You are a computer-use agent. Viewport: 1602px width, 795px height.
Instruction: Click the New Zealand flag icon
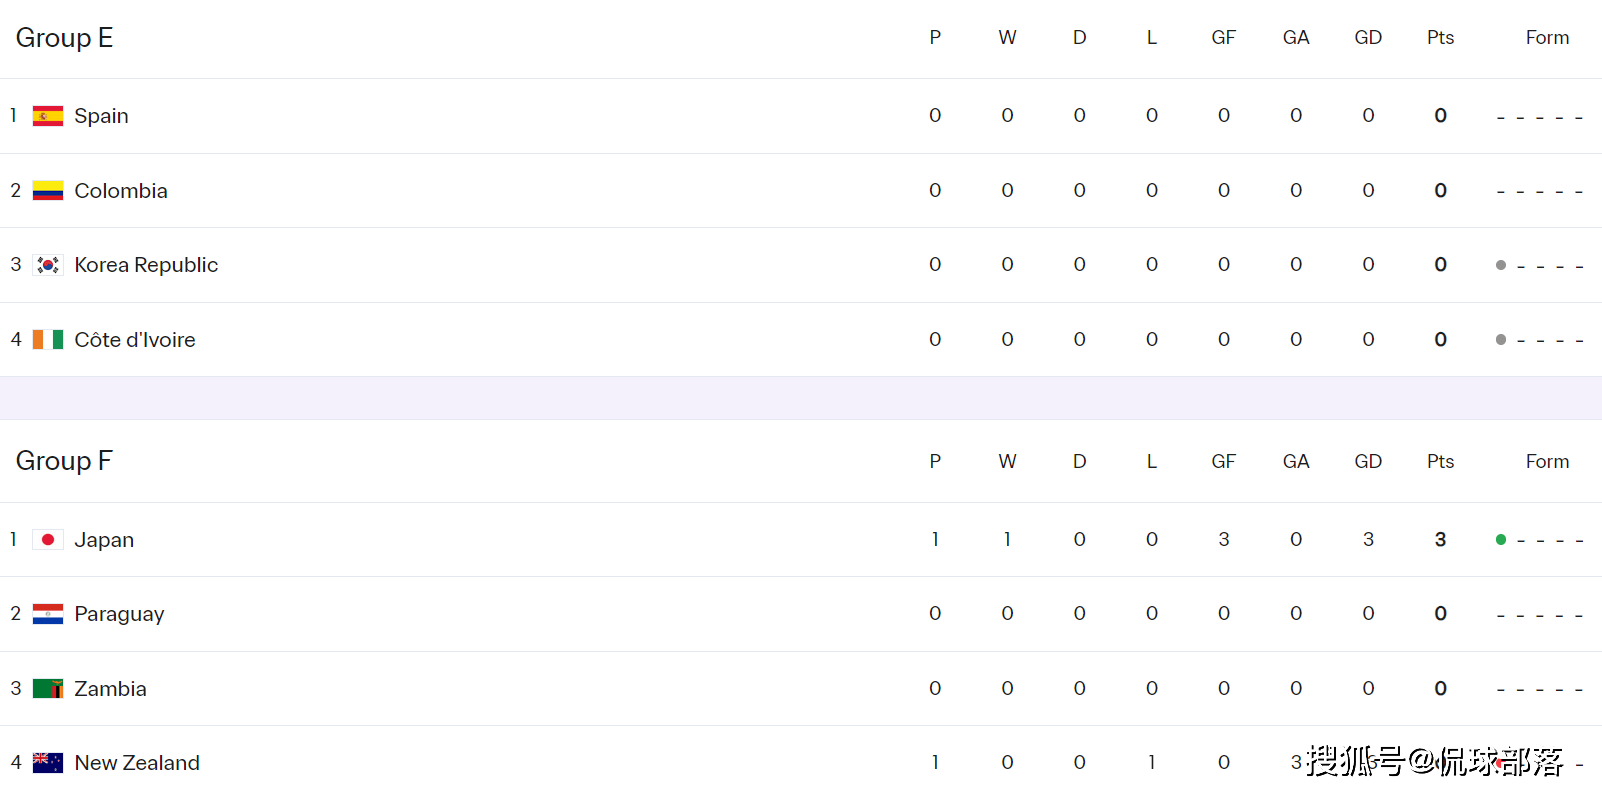click(48, 763)
